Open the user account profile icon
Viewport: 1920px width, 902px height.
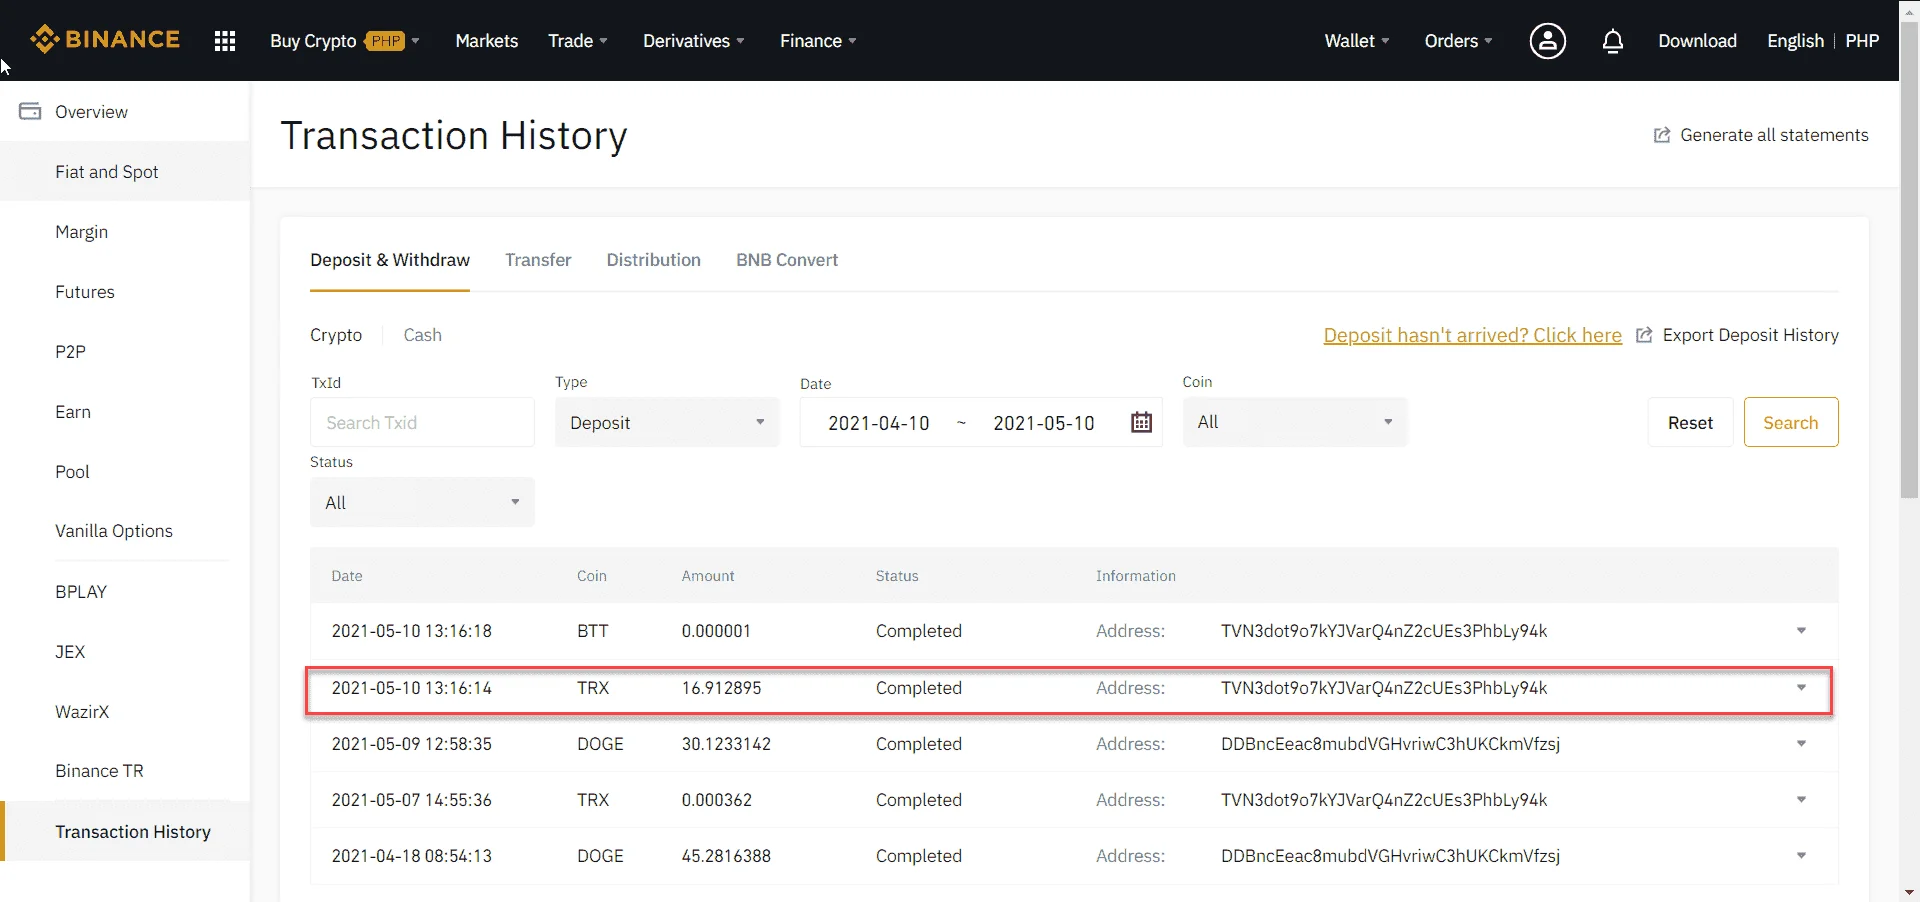[x=1547, y=41]
